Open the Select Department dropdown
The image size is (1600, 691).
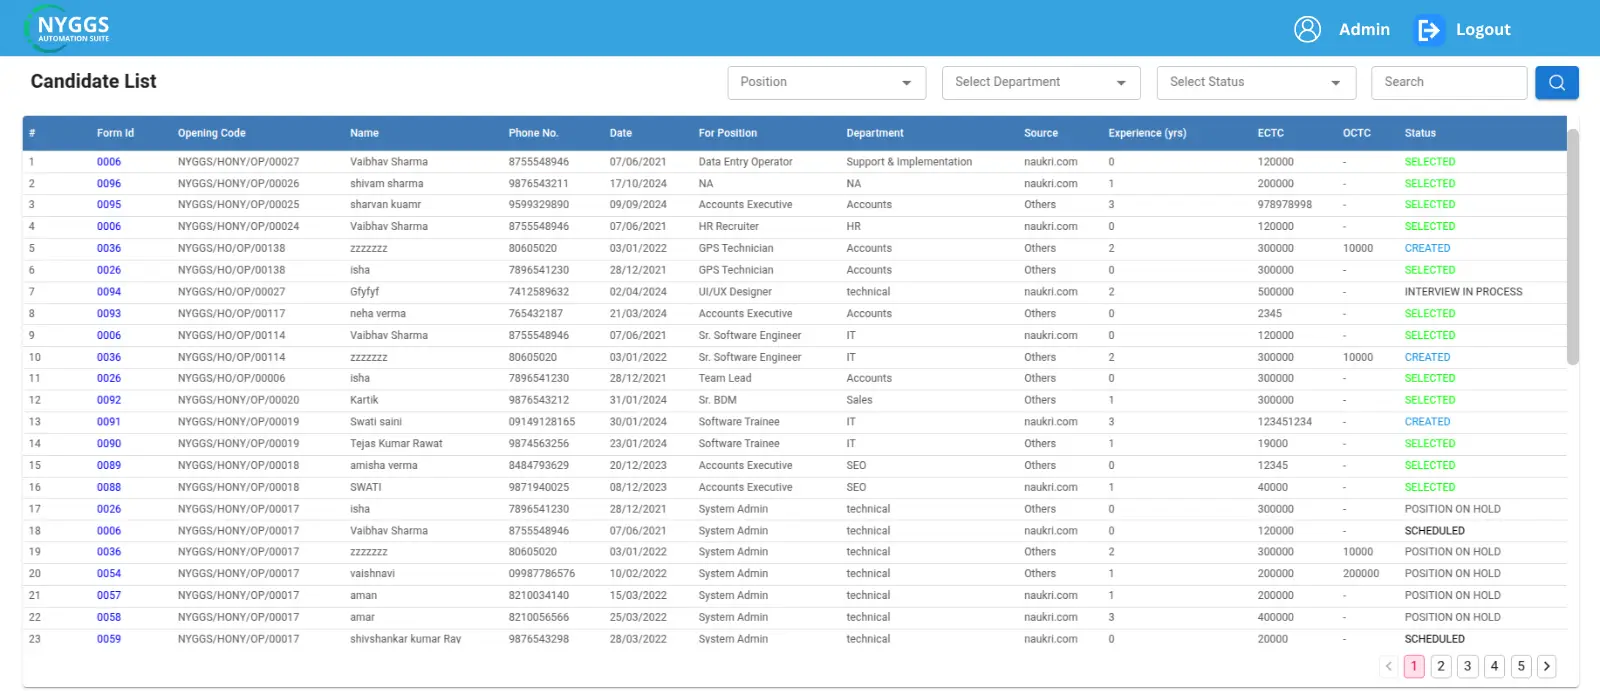tap(1041, 83)
